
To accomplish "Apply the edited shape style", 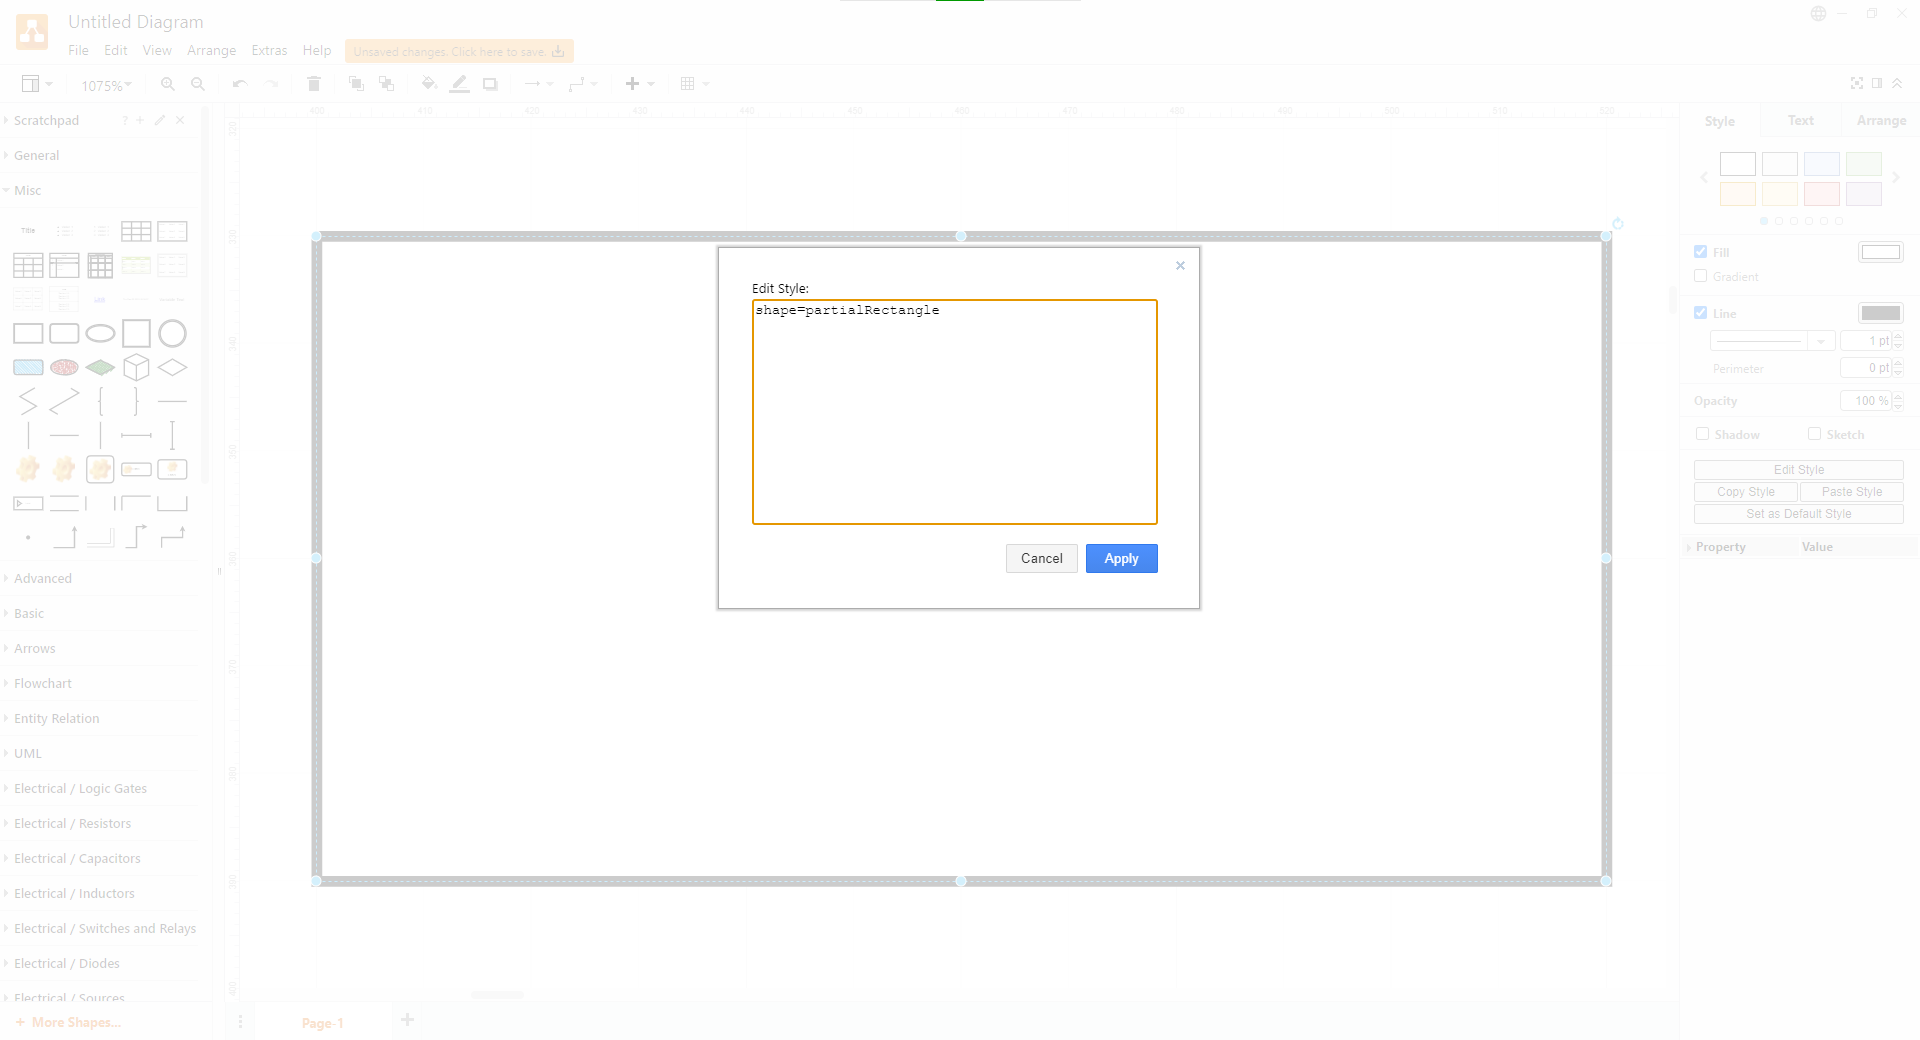I will tap(1121, 558).
